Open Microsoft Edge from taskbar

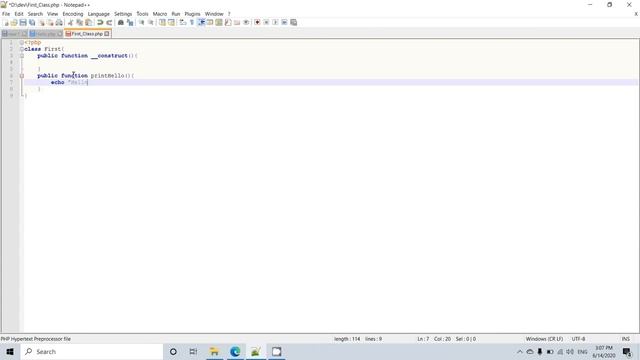[235, 352]
